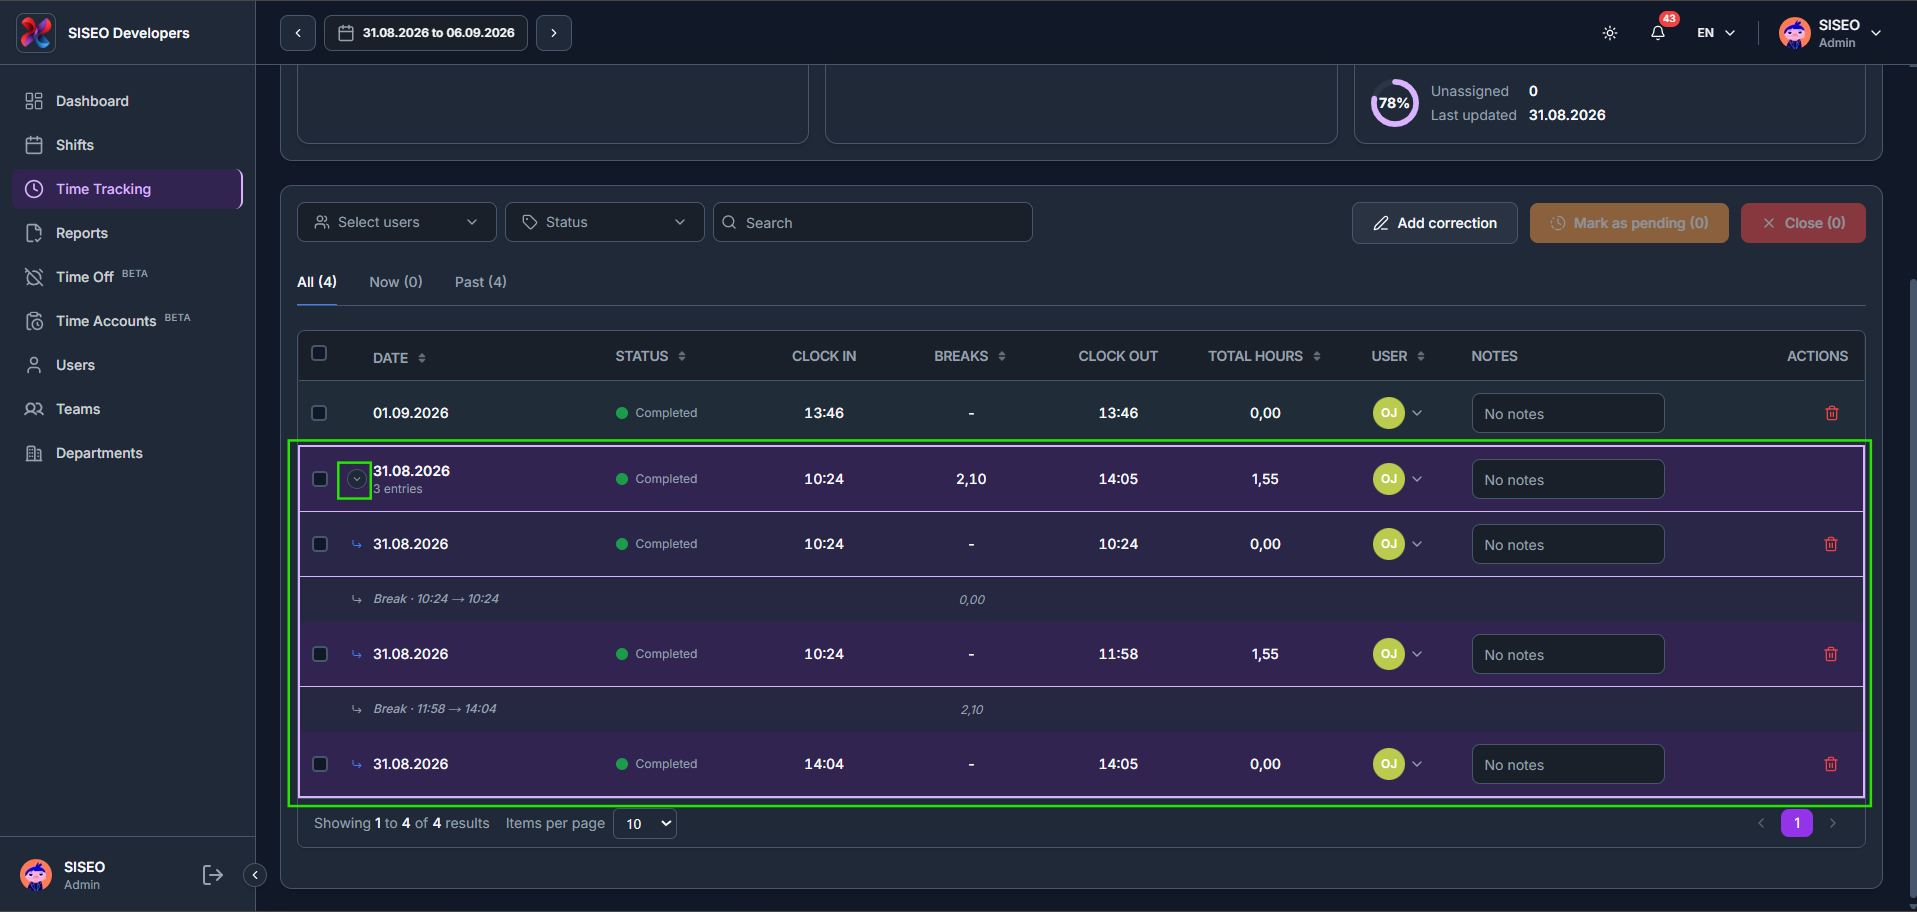1917x912 pixels.
Task: Check the checkbox for the 10:24 to 10:24 entry
Action: [x=320, y=544]
